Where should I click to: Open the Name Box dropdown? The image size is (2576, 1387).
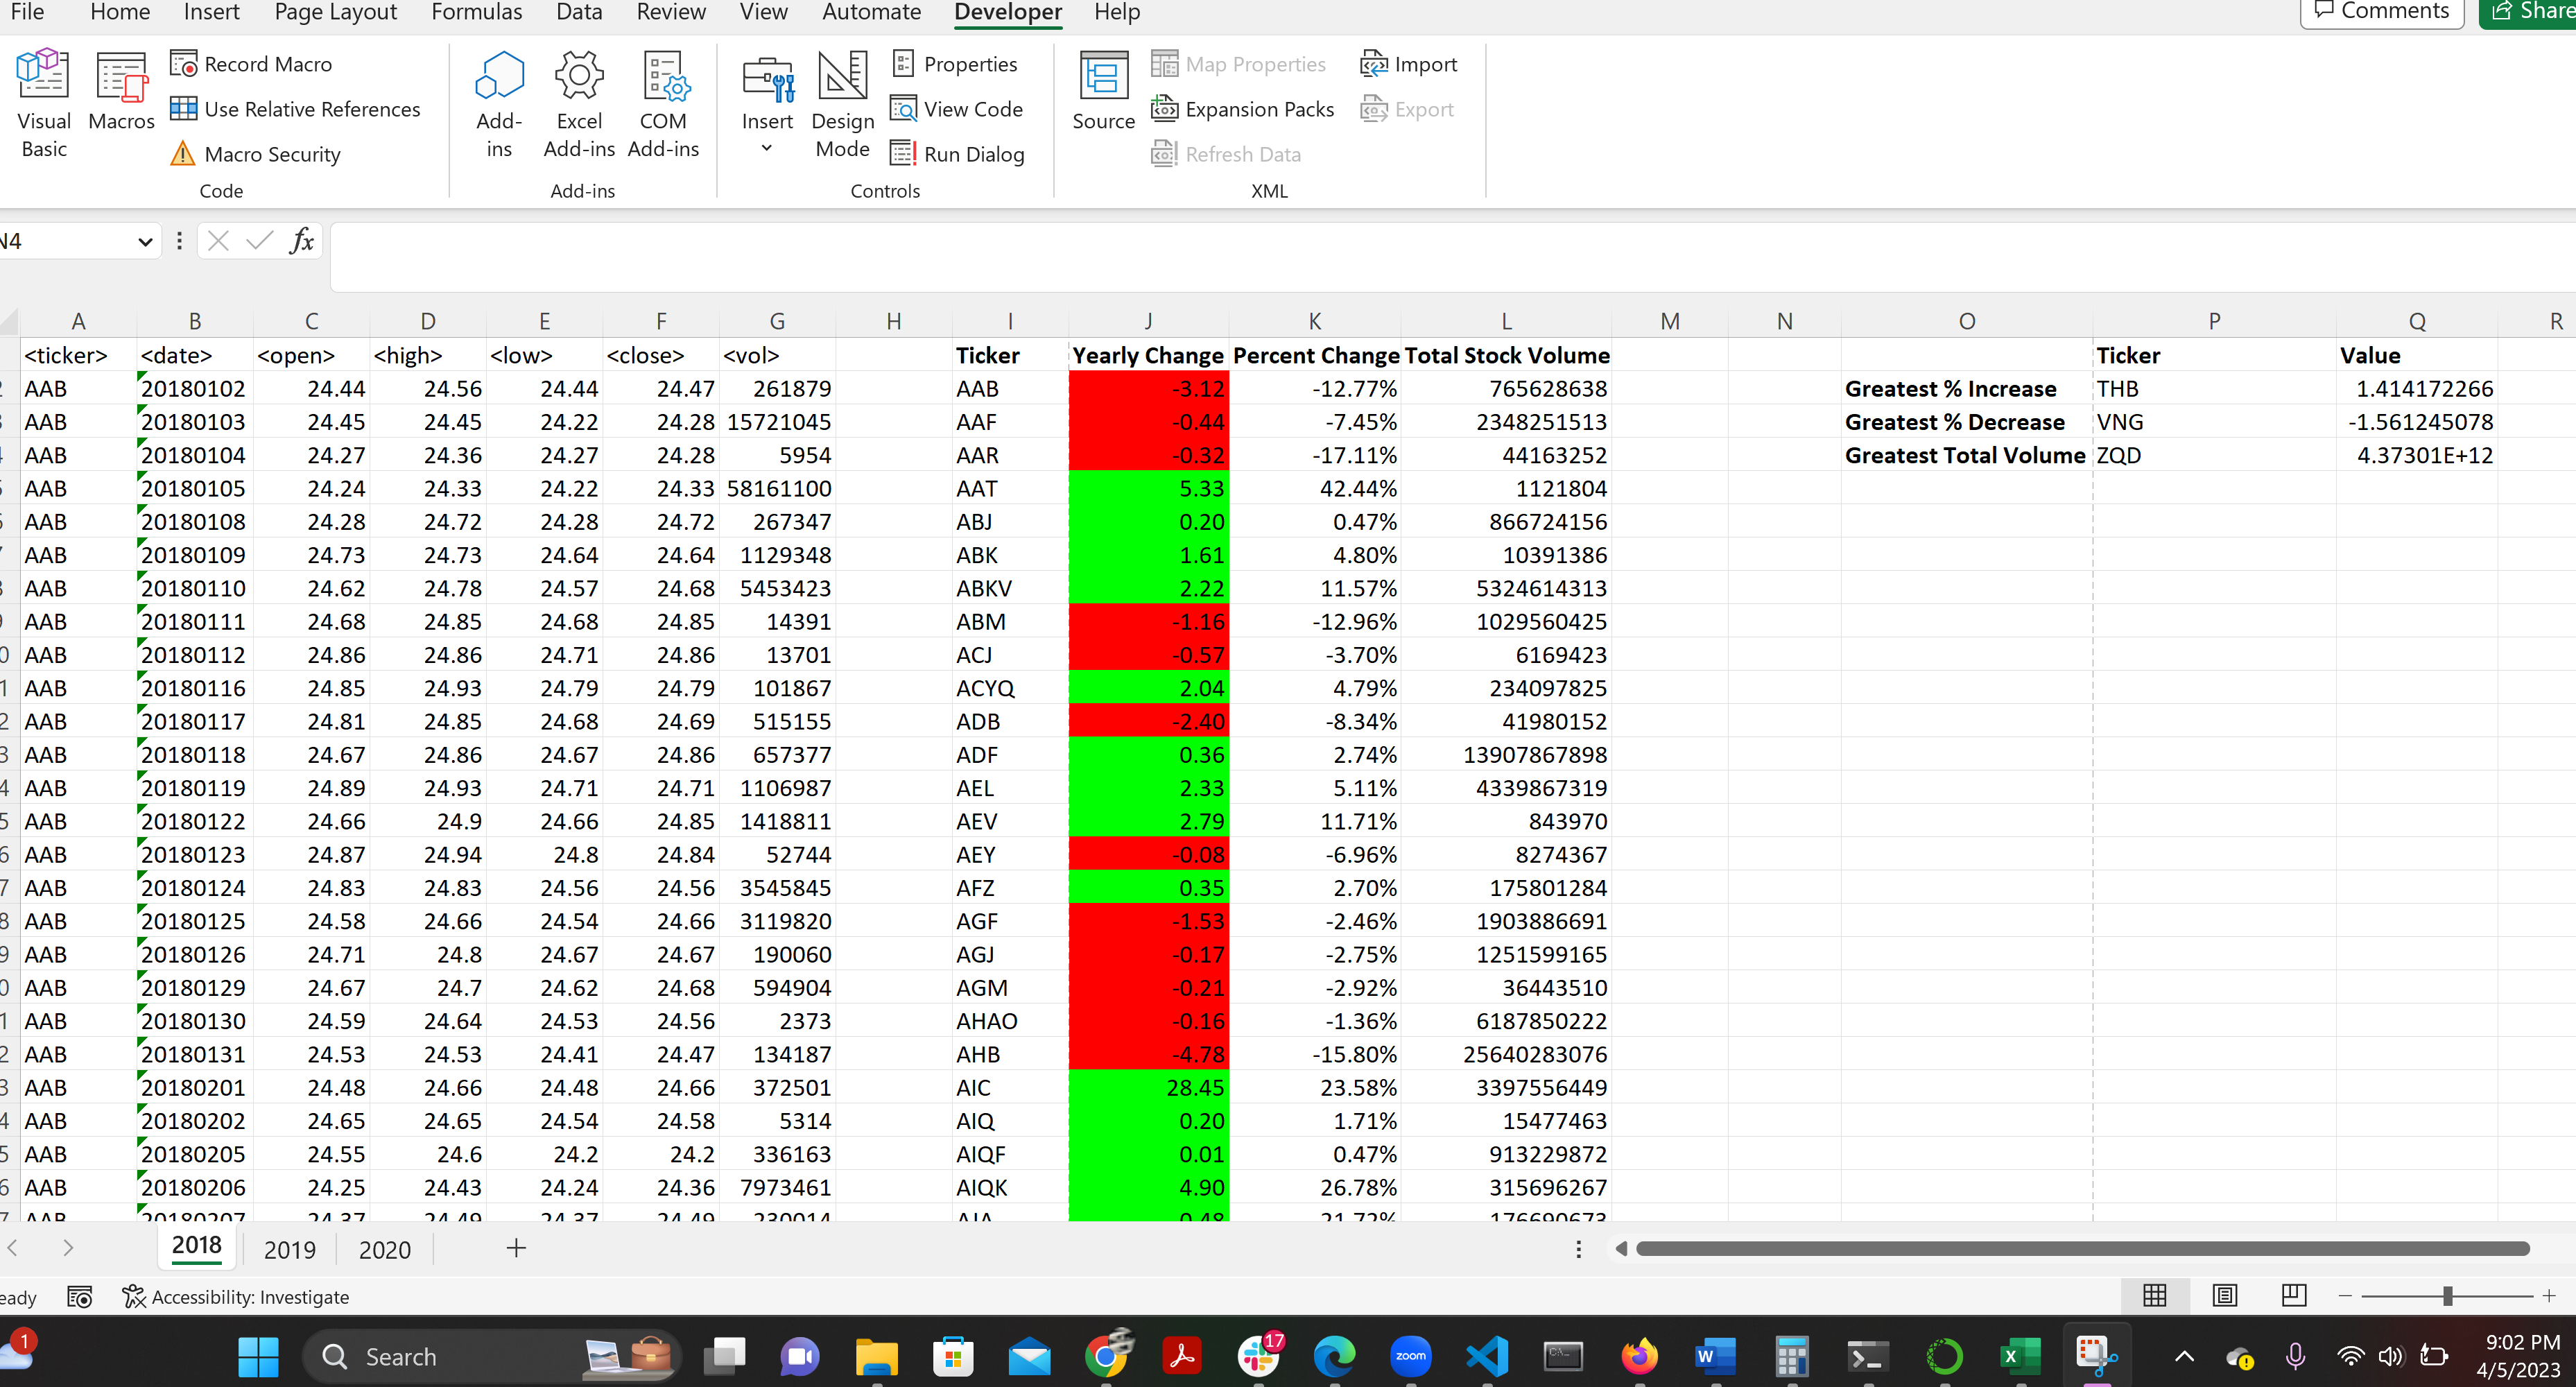pyautogui.click(x=146, y=241)
